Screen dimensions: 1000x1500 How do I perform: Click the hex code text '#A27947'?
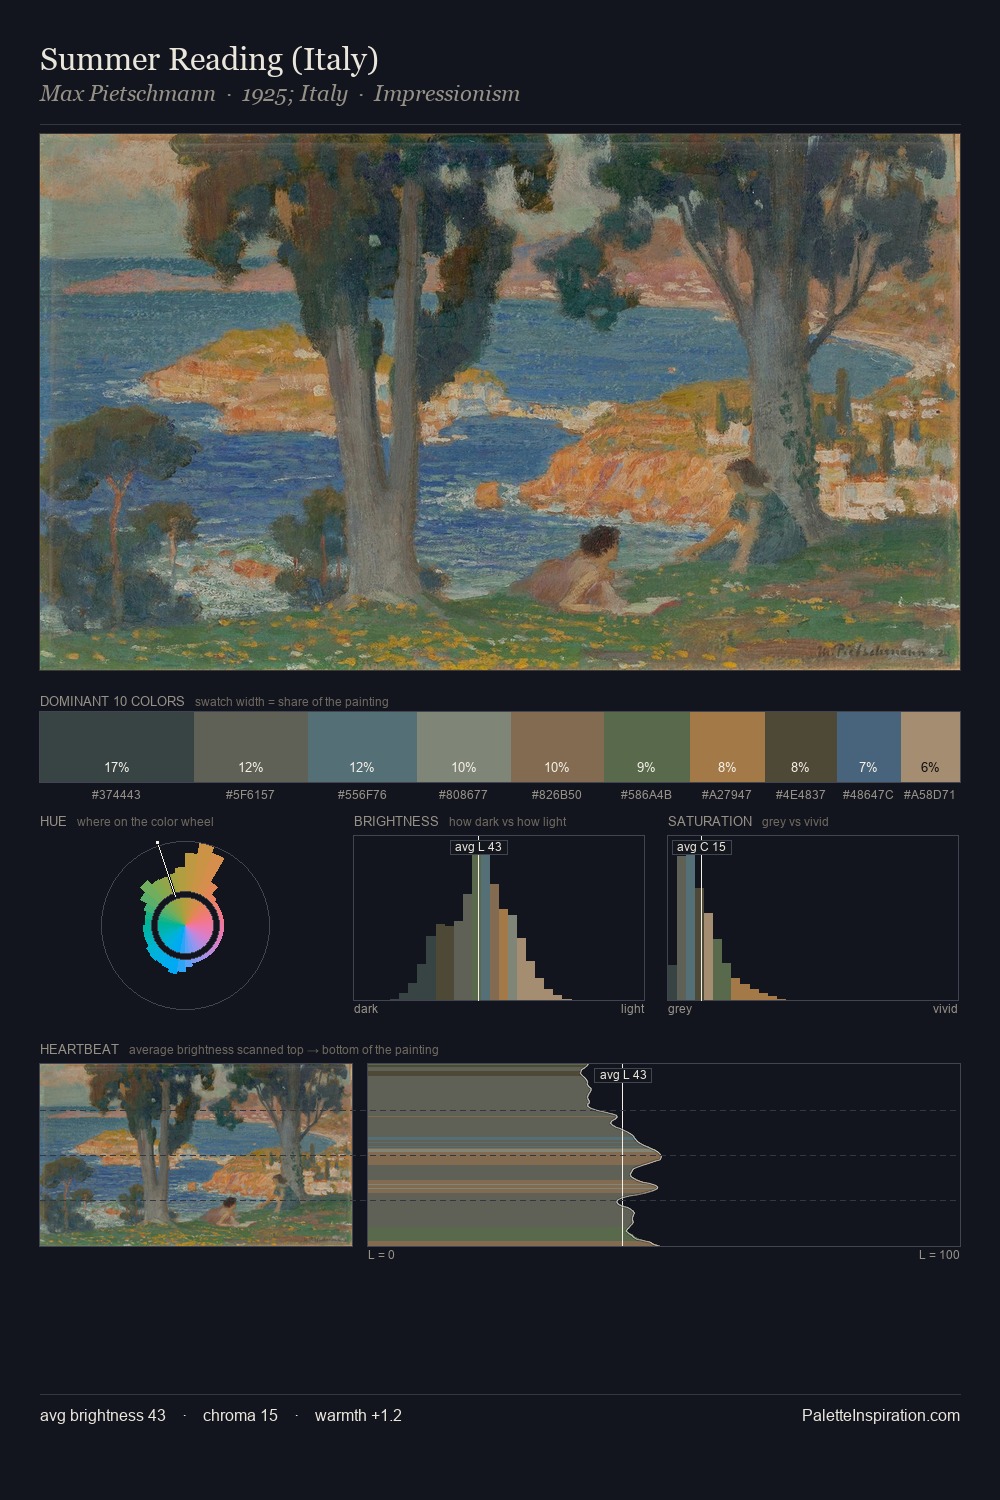pyautogui.click(x=727, y=795)
